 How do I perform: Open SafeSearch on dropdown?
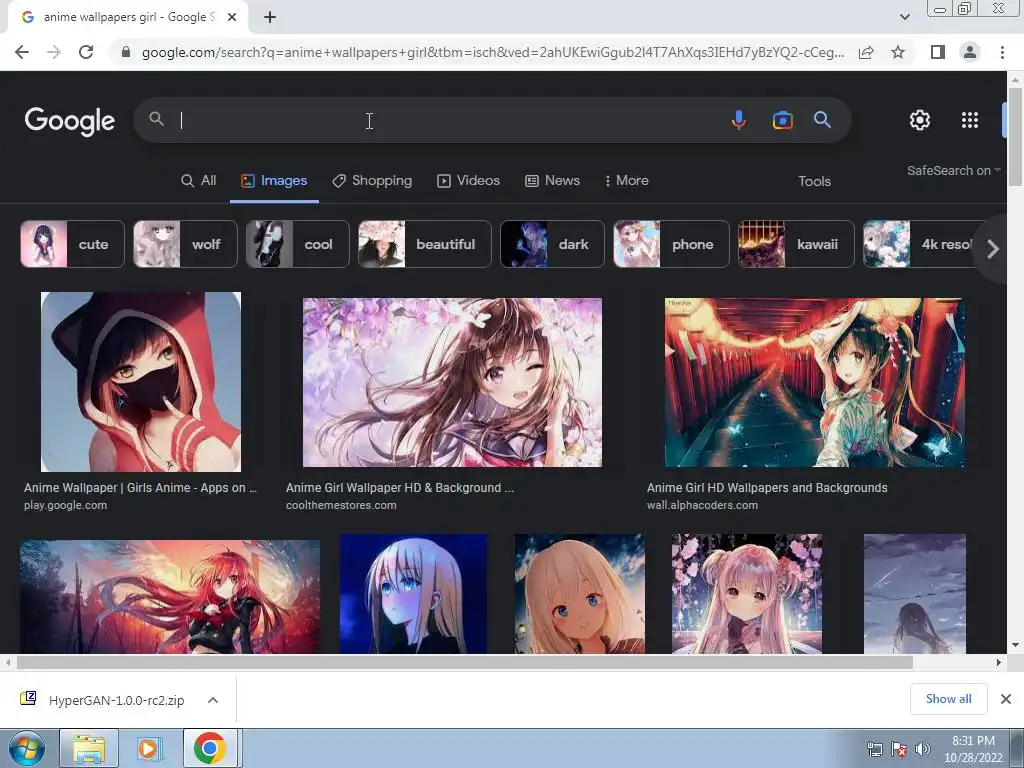pos(953,170)
